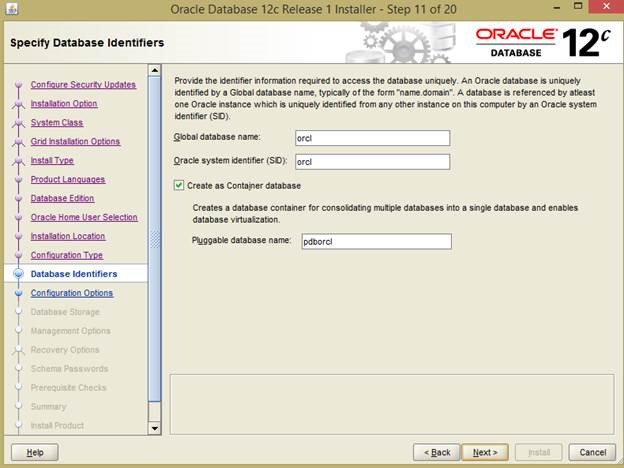The height and width of the screenshot is (468, 624).
Task: Open Oracle Home User Selection step
Action: [x=84, y=217]
